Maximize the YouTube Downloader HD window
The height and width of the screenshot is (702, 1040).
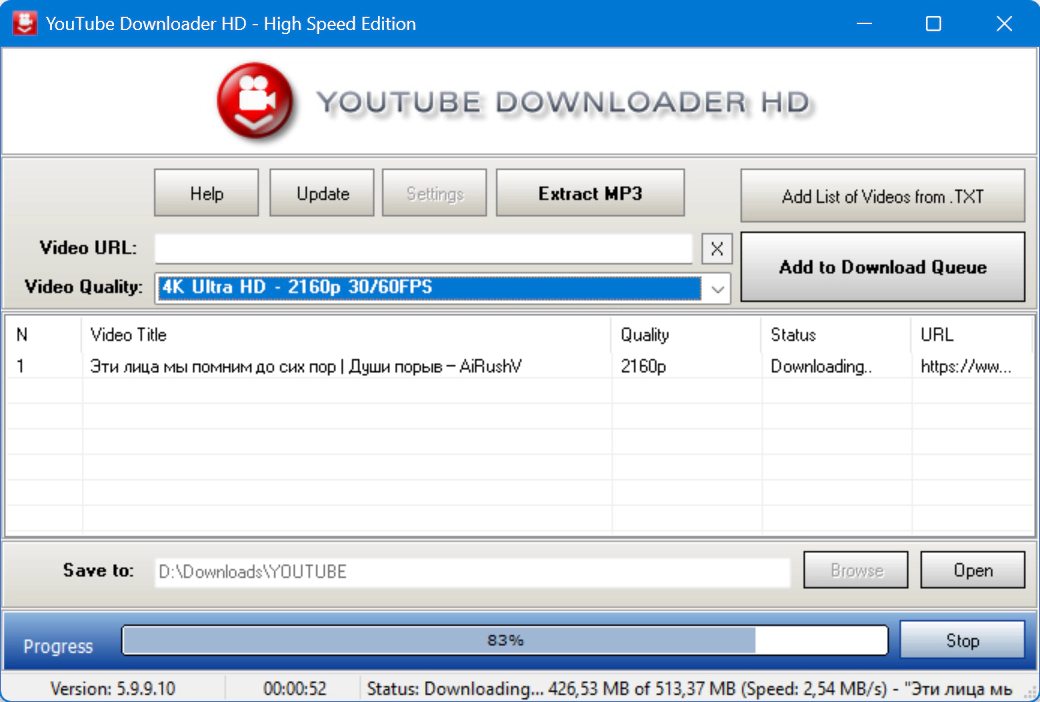click(933, 24)
